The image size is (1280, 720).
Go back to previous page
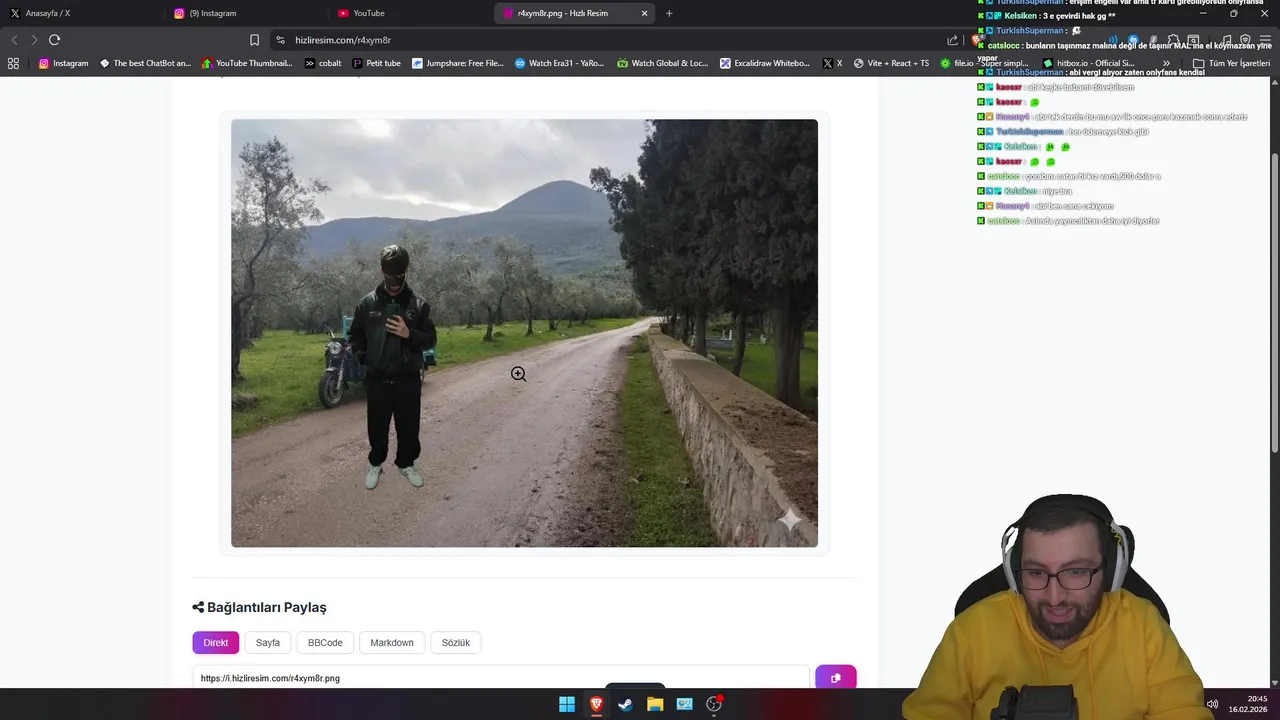pos(14,40)
